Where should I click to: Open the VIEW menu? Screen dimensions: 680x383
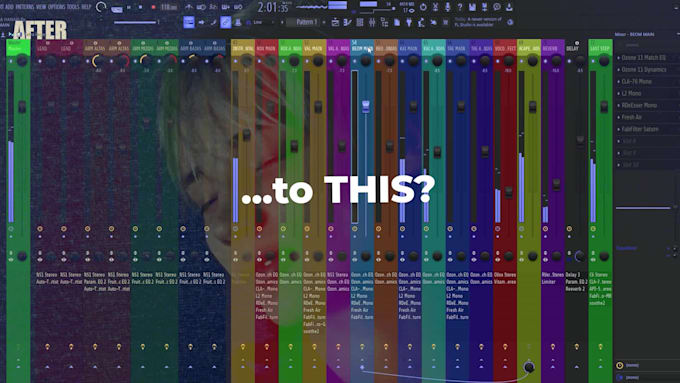[x=41, y=7]
